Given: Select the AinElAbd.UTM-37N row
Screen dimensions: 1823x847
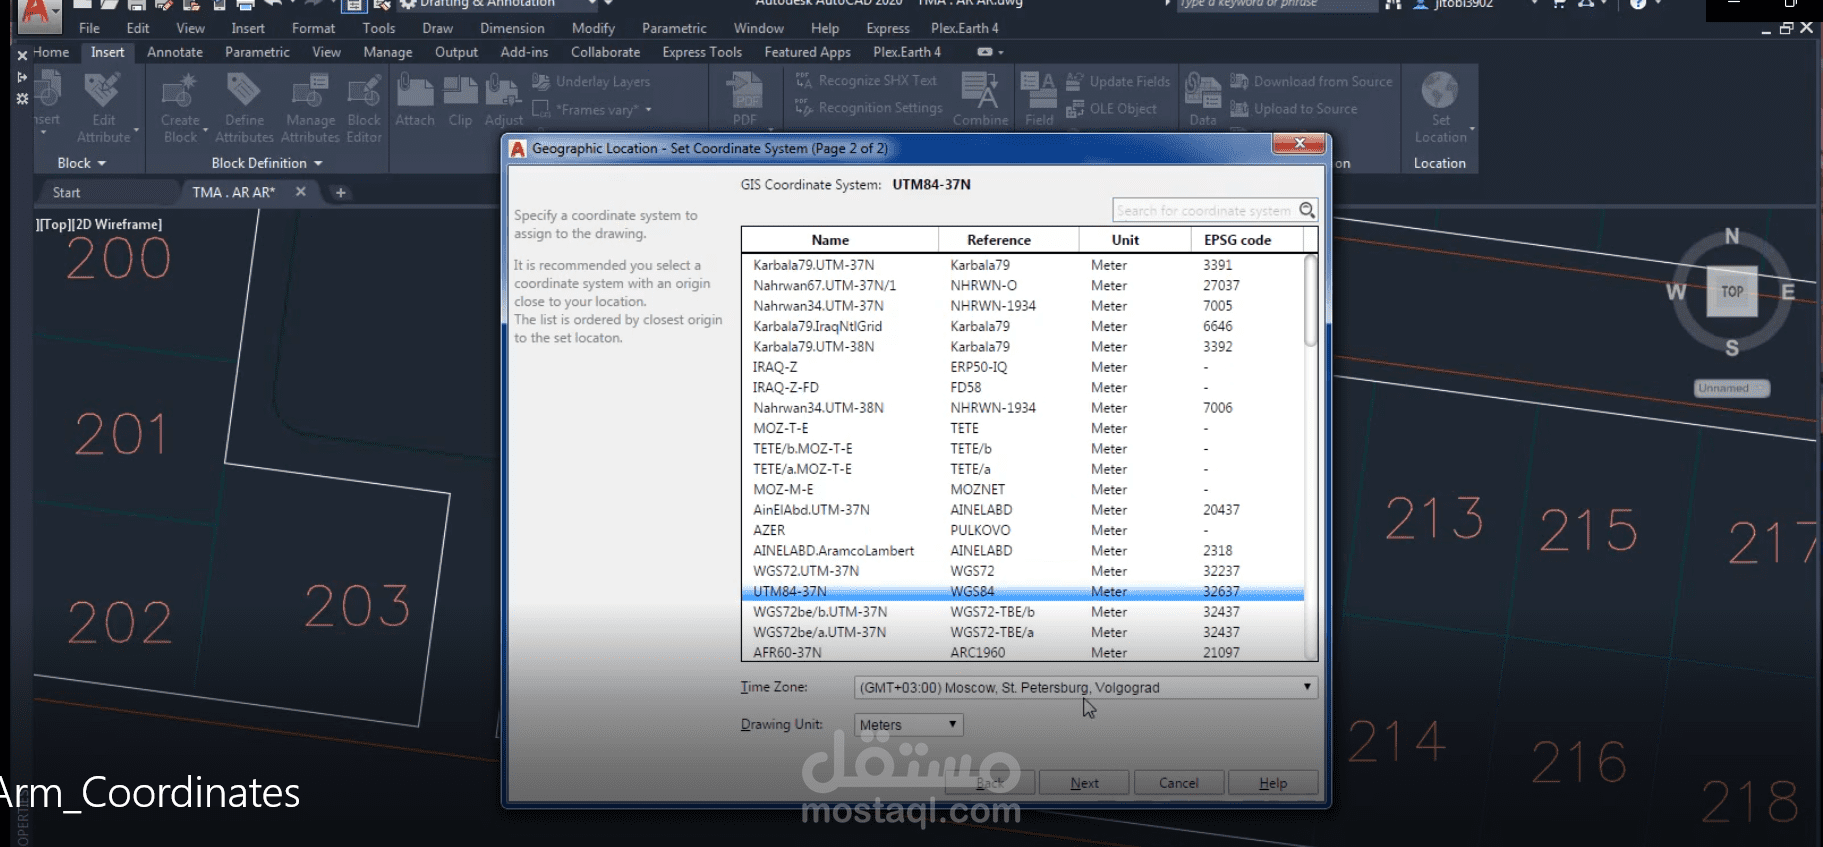Looking at the screenshot, I should pos(1023,510).
